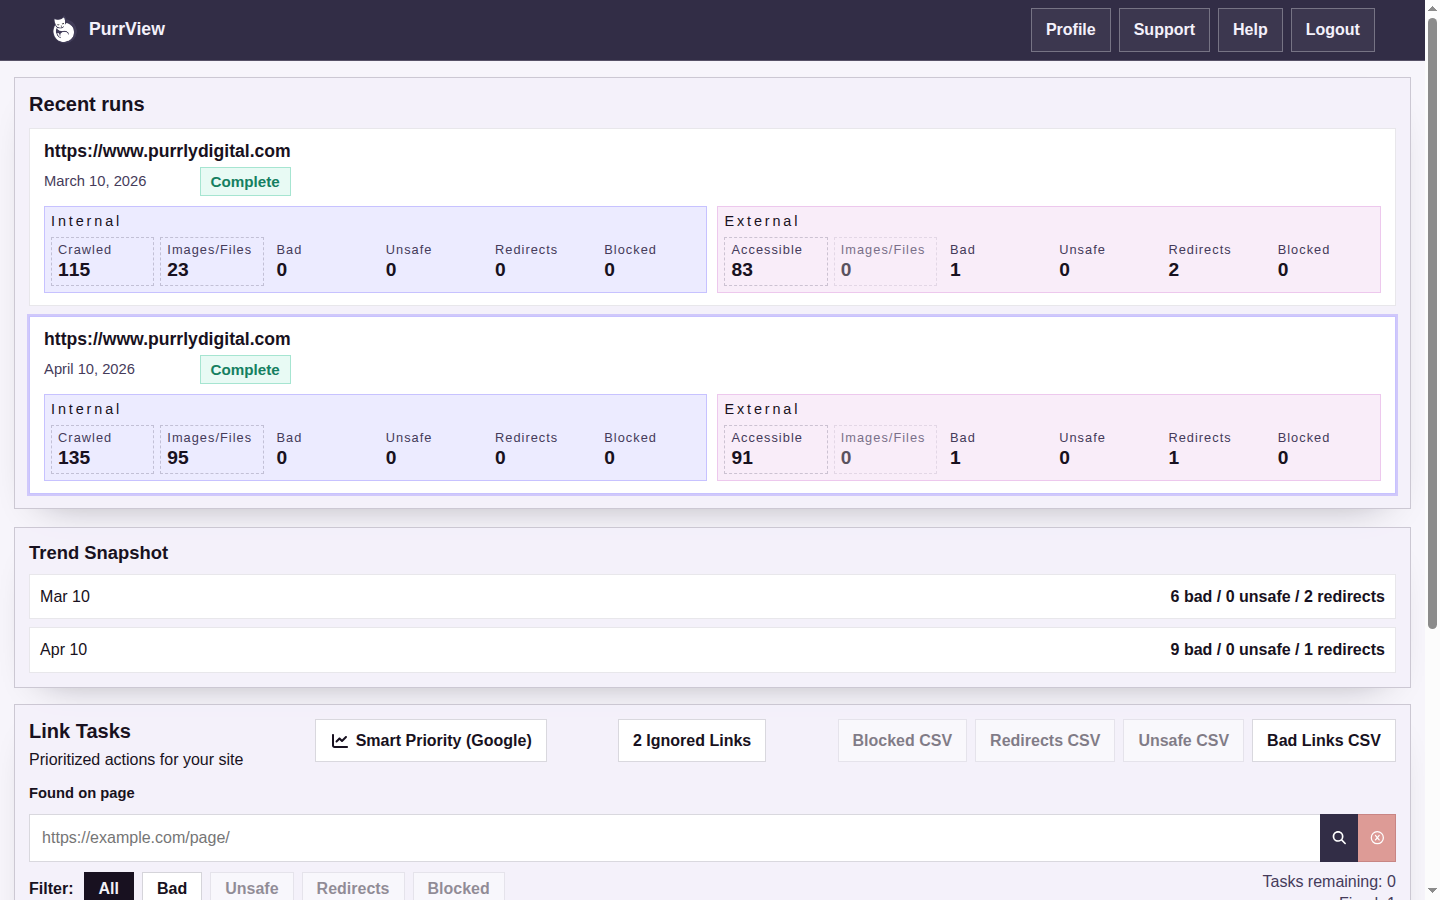This screenshot has width=1440, height=900.
Task: Click the Unsafe CSV export
Action: point(1183,740)
